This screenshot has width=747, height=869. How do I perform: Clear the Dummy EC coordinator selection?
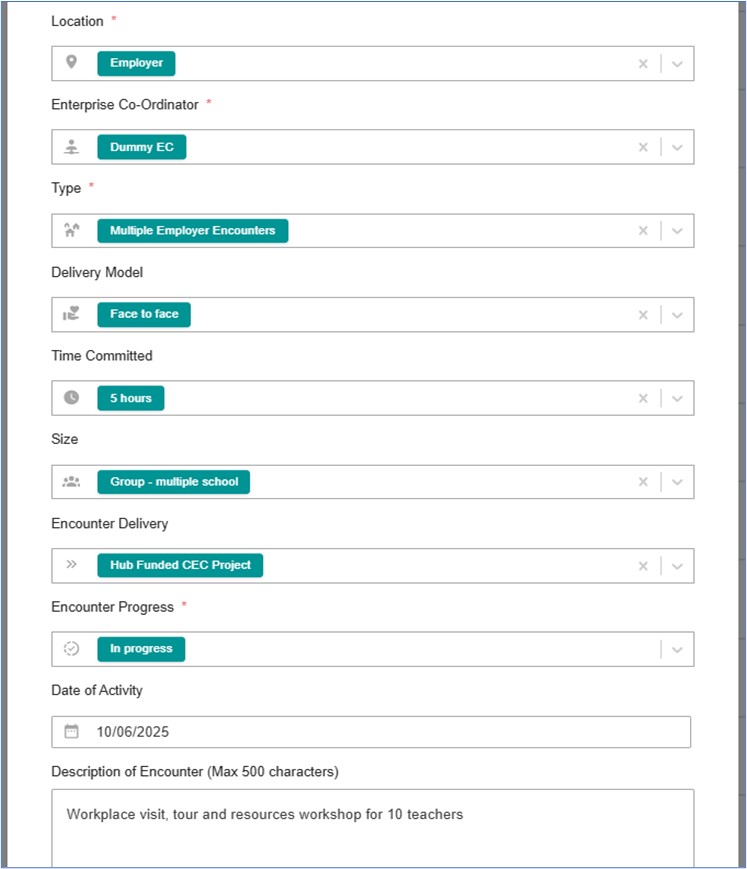(643, 147)
